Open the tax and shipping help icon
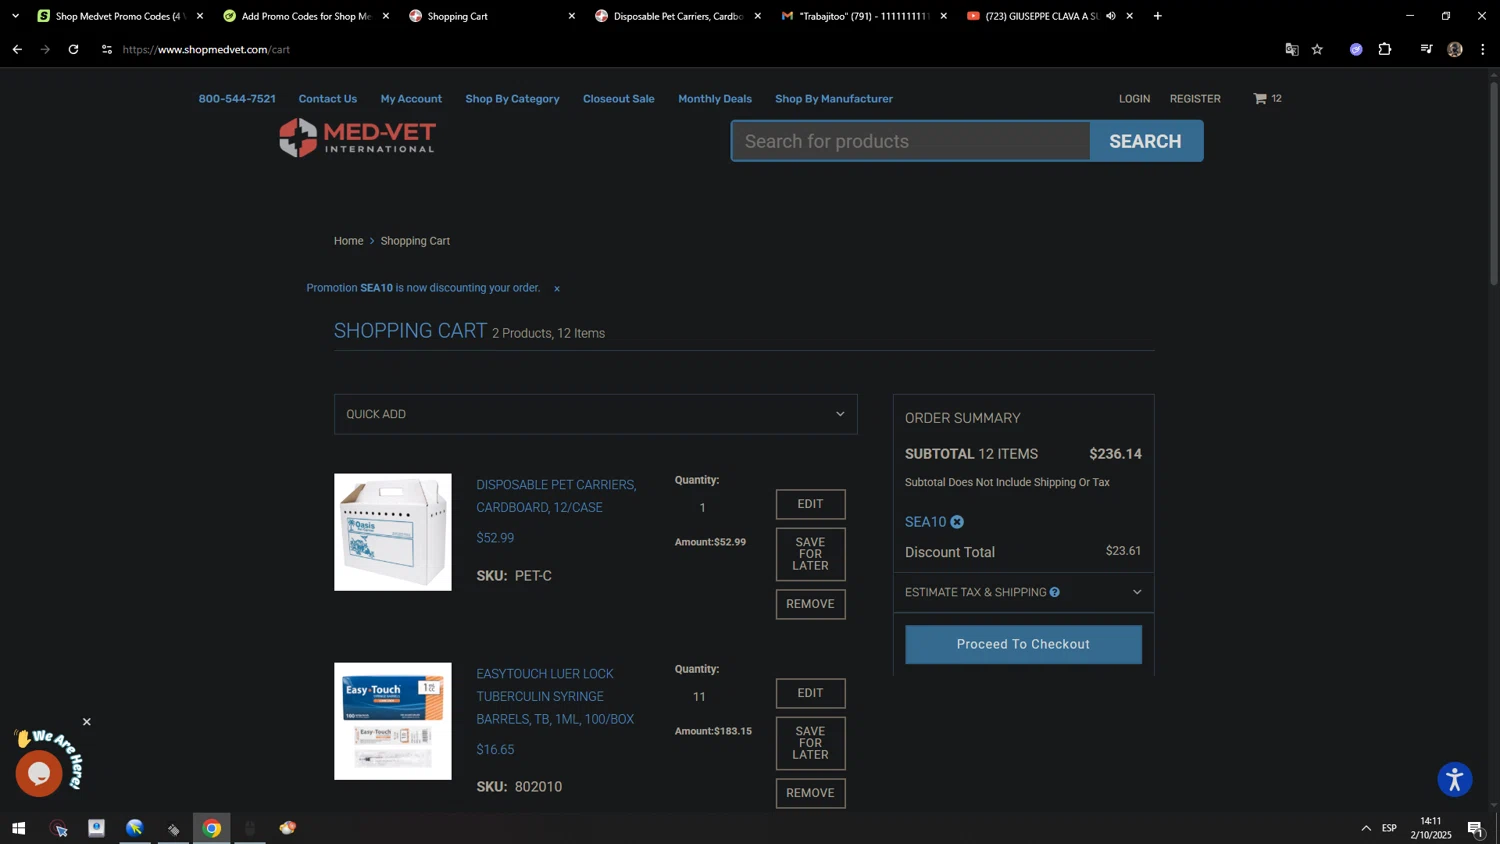Image resolution: width=1500 pixels, height=844 pixels. pyautogui.click(x=1054, y=592)
